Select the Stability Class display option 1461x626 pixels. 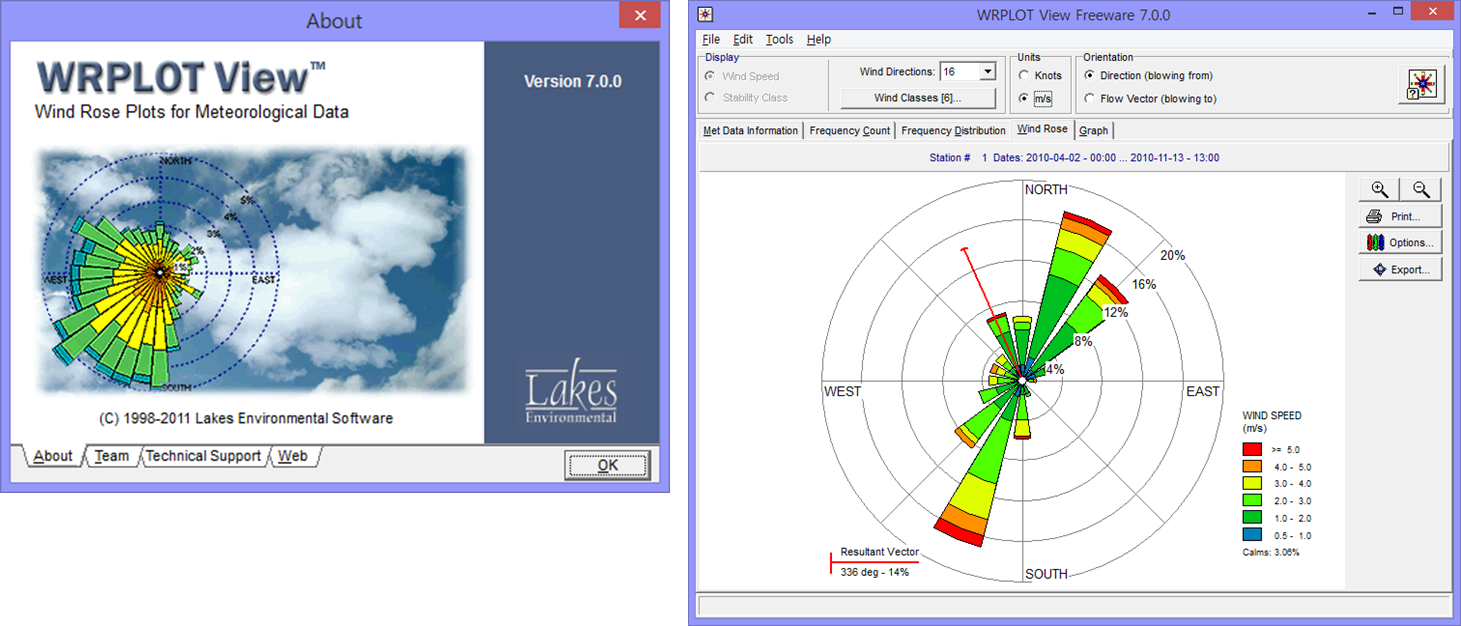[x=747, y=98]
